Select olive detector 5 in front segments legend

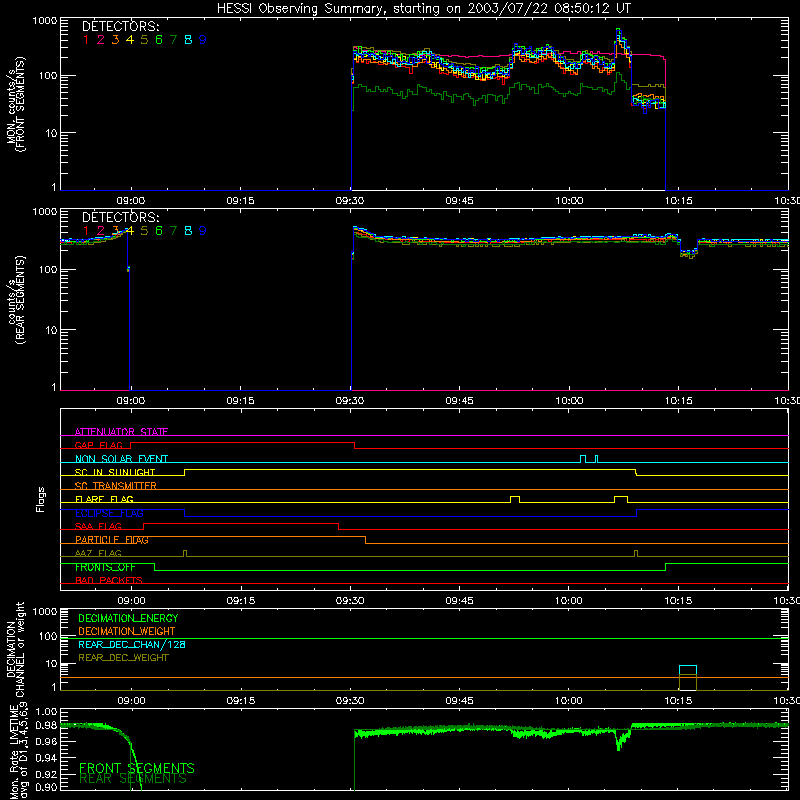[x=144, y=40]
